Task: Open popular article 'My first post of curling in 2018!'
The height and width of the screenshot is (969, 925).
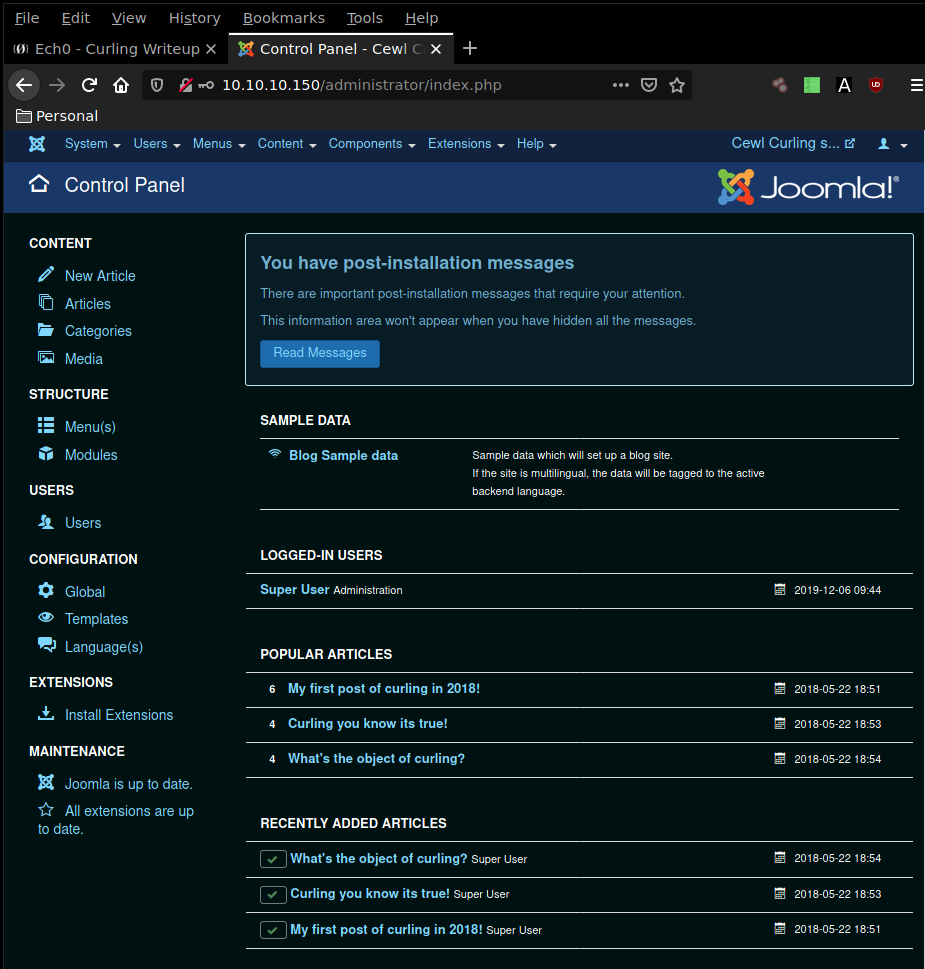Action: tap(384, 688)
